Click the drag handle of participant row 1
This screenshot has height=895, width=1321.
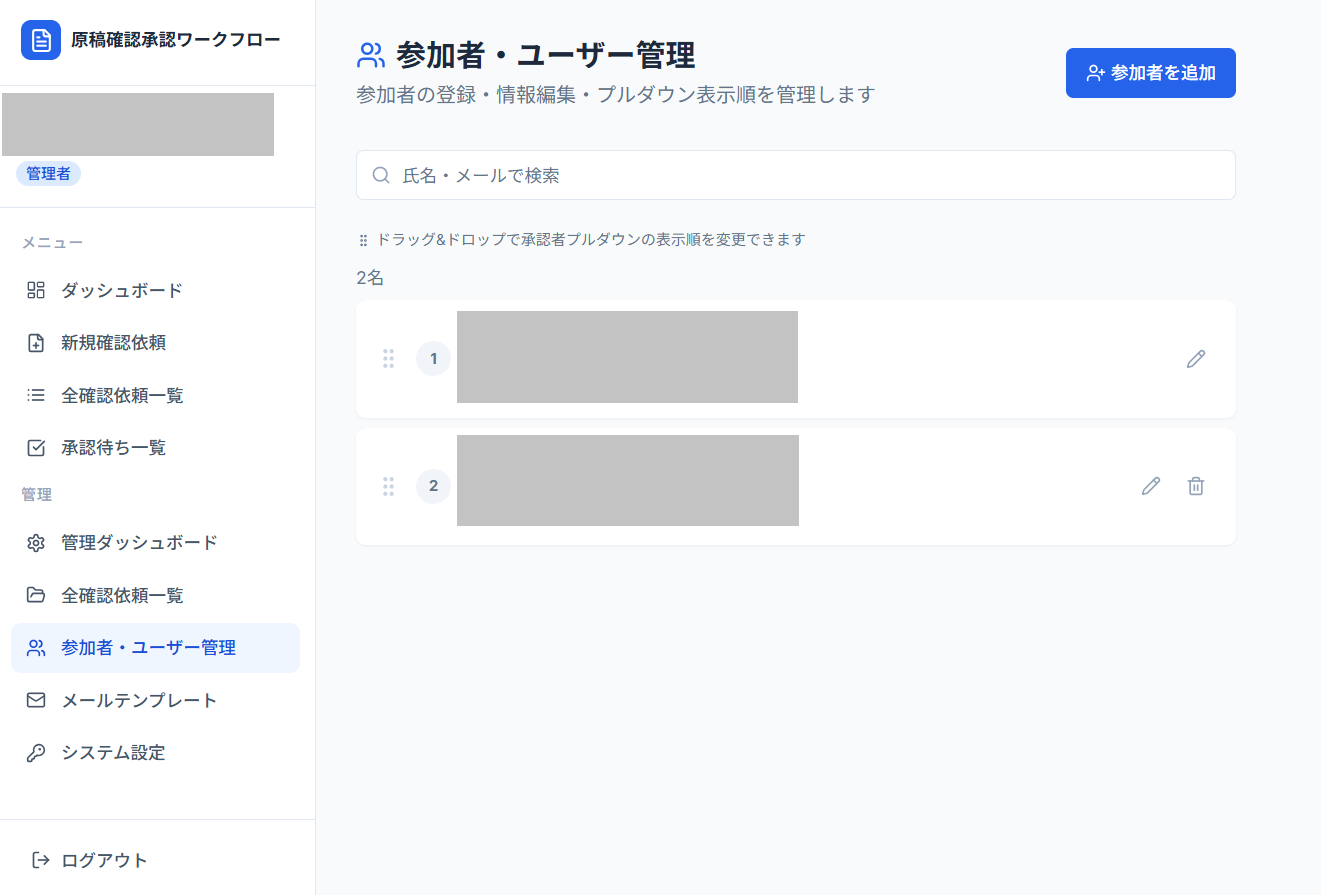click(389, 358)
